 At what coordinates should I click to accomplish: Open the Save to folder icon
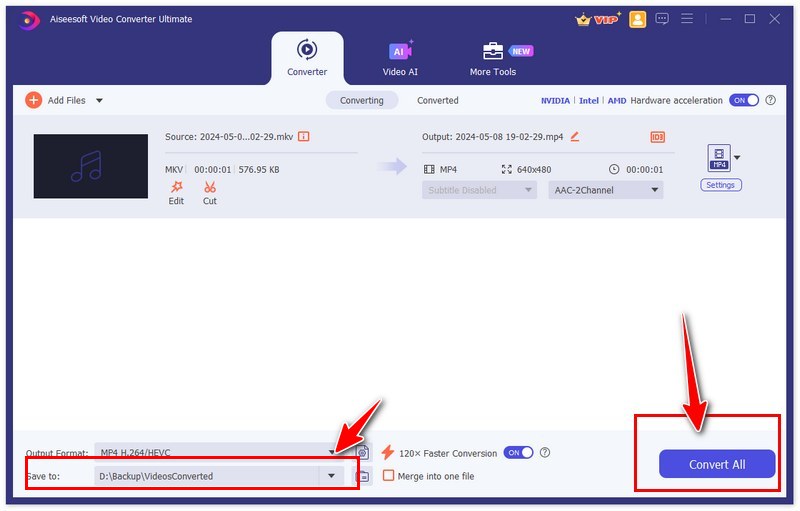click(362, 476)
